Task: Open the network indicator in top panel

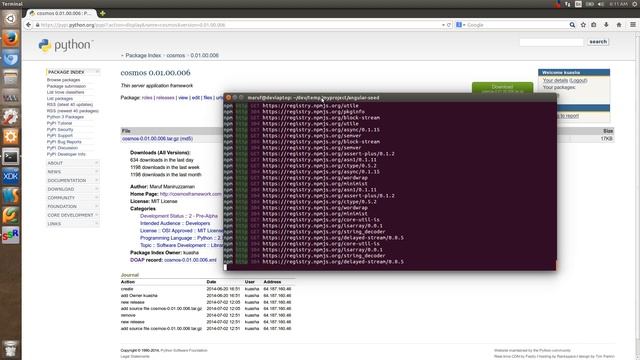Action: click(568, 4)
